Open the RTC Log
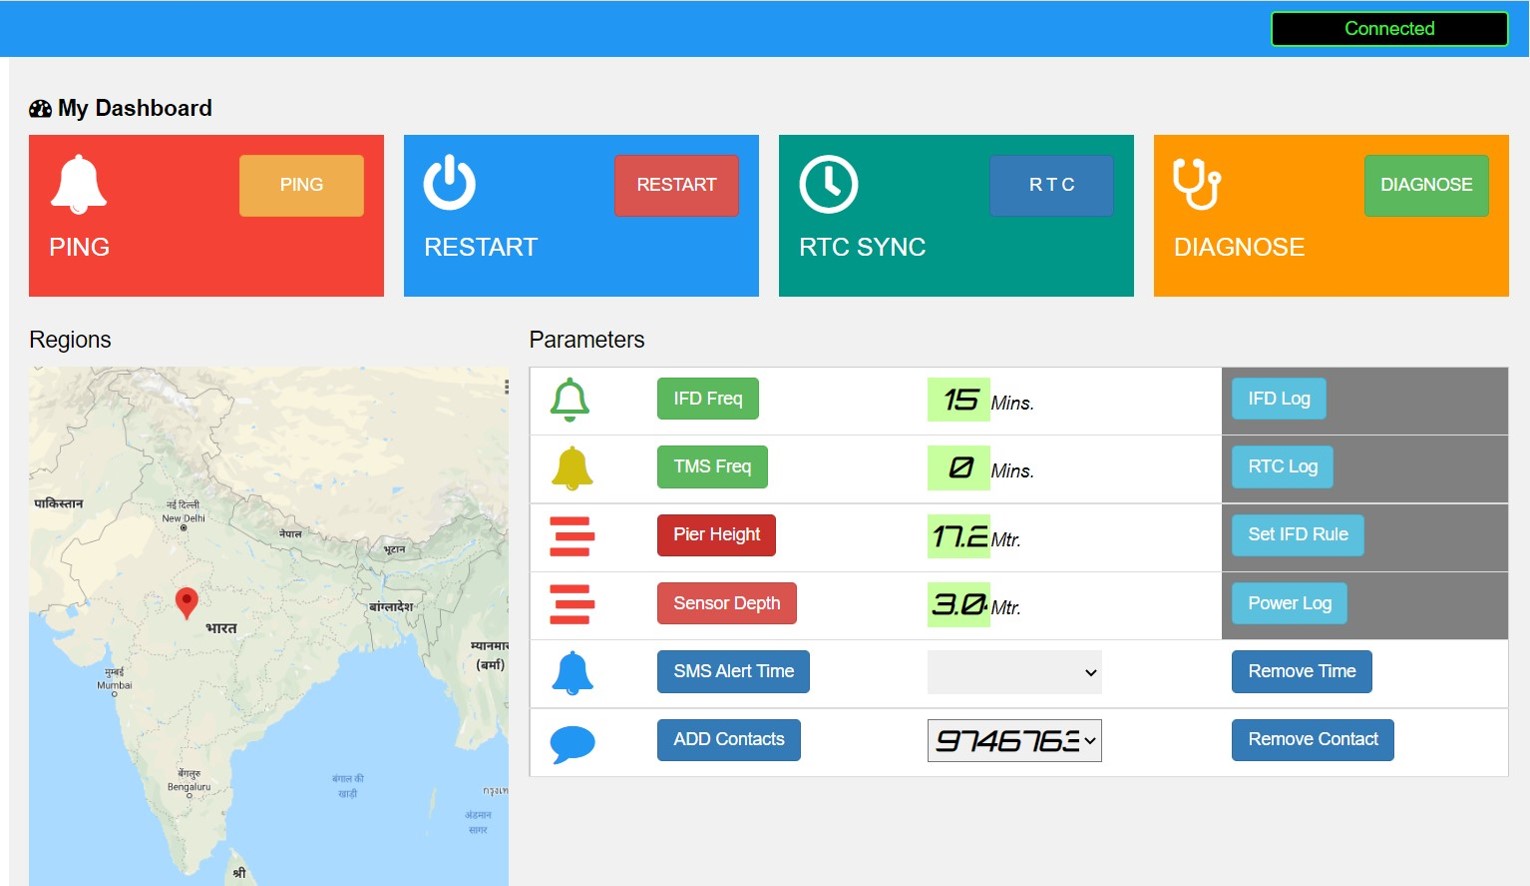 coord(1282,466)
